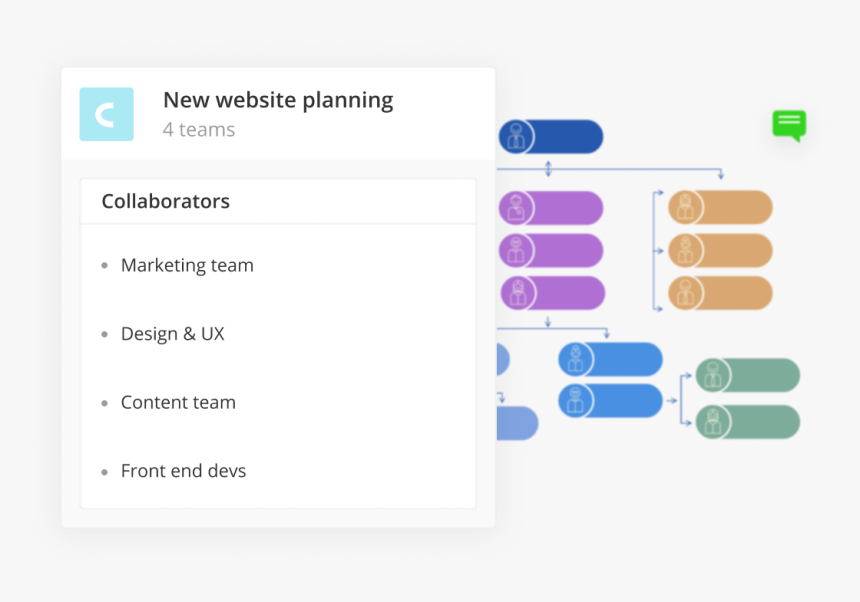860x602 pixels.
Task: Select the bottom orange person node
Action: (x=720, y=293)
